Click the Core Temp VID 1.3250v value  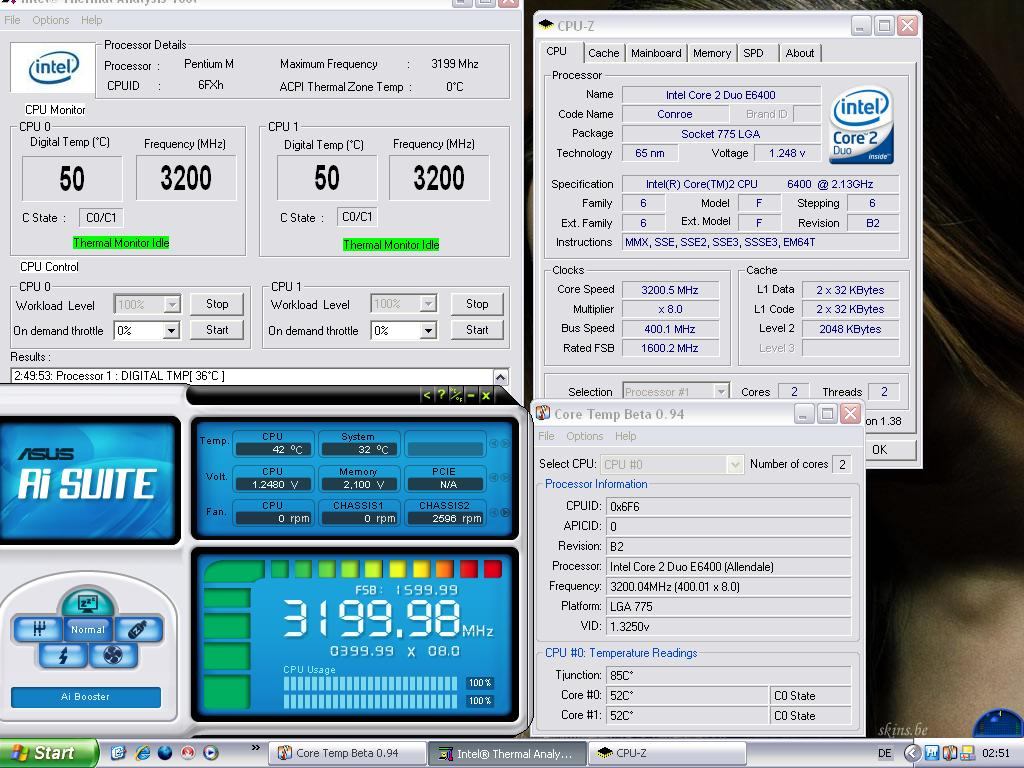point(728,626)
